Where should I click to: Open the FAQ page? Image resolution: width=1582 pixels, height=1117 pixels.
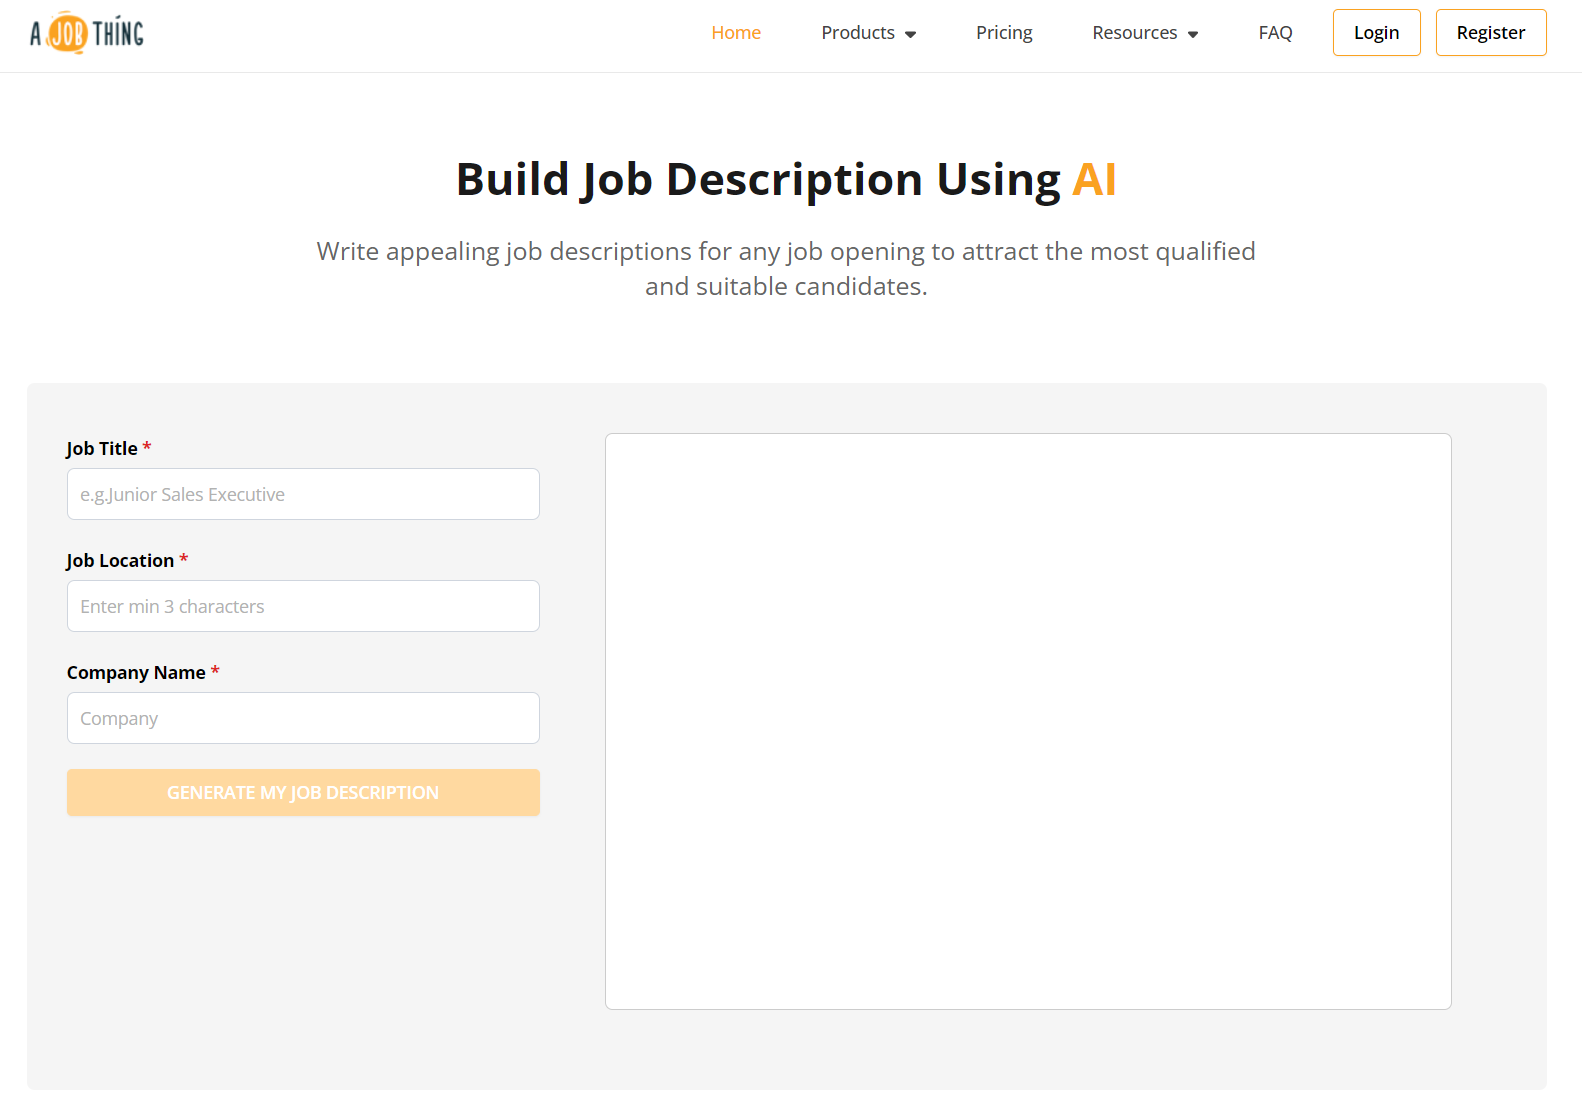click(1275, 33)
